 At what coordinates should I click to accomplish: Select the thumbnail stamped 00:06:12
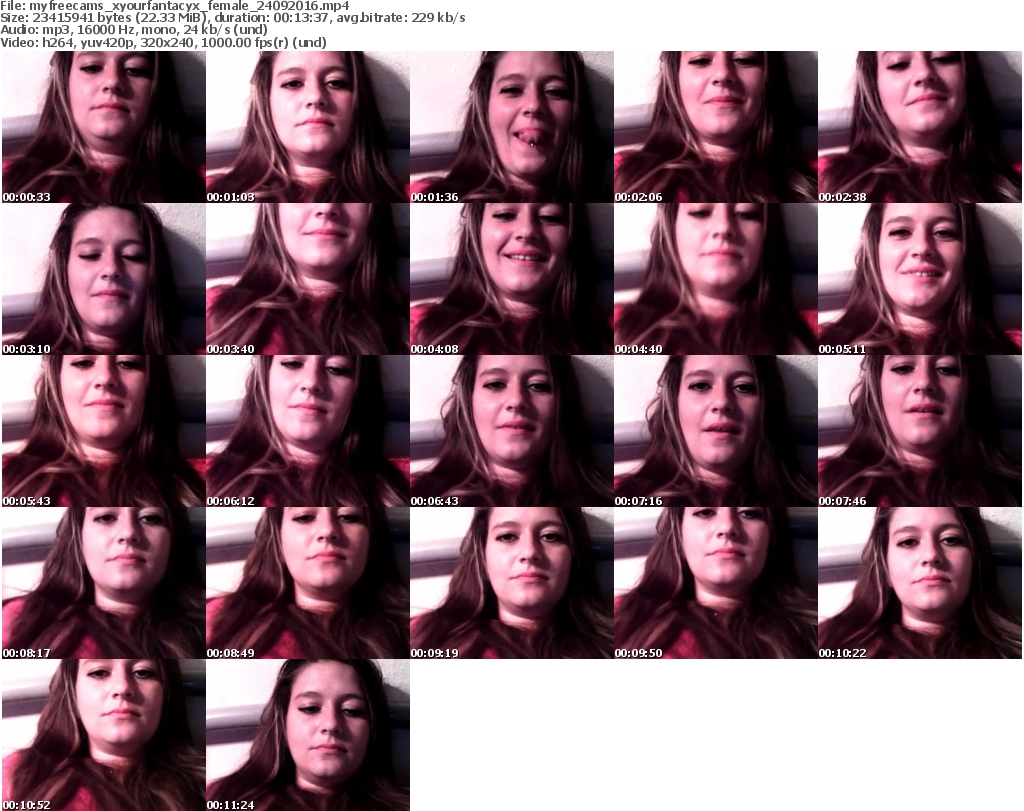pyautogui.click(x=308, y=431)
